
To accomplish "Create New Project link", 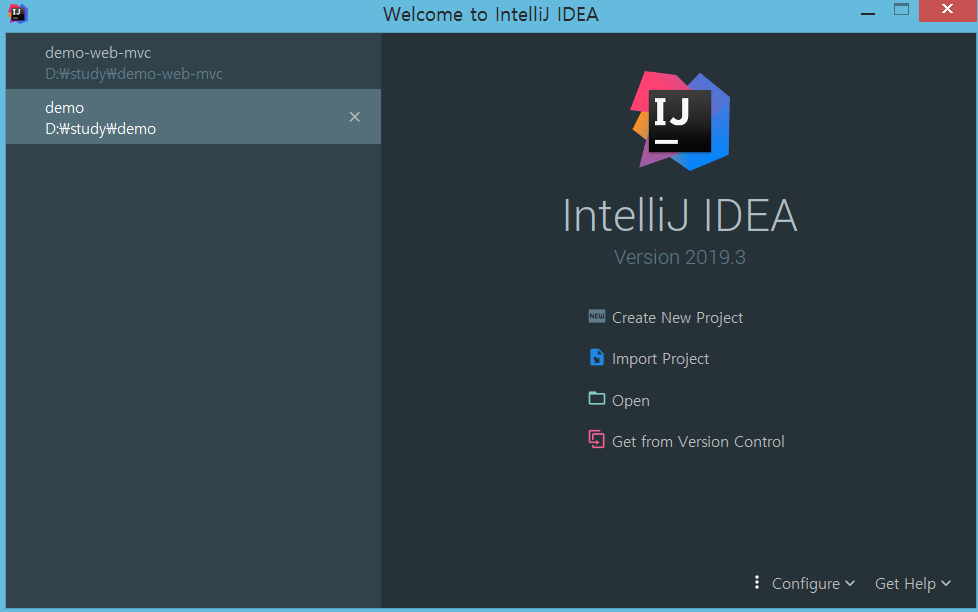I will pyautogui.click(x=677, y=318).
